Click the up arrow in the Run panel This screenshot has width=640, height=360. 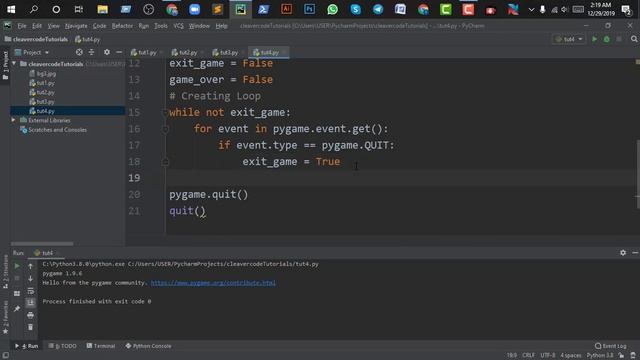pyautogui.click(x=31, y=266)
